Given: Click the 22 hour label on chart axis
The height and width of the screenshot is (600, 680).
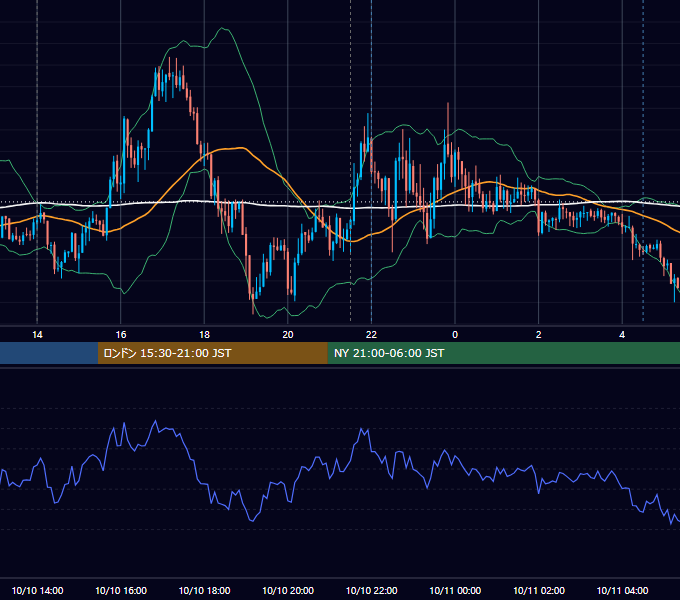Looking at the screenshot, I should (371, 335).
